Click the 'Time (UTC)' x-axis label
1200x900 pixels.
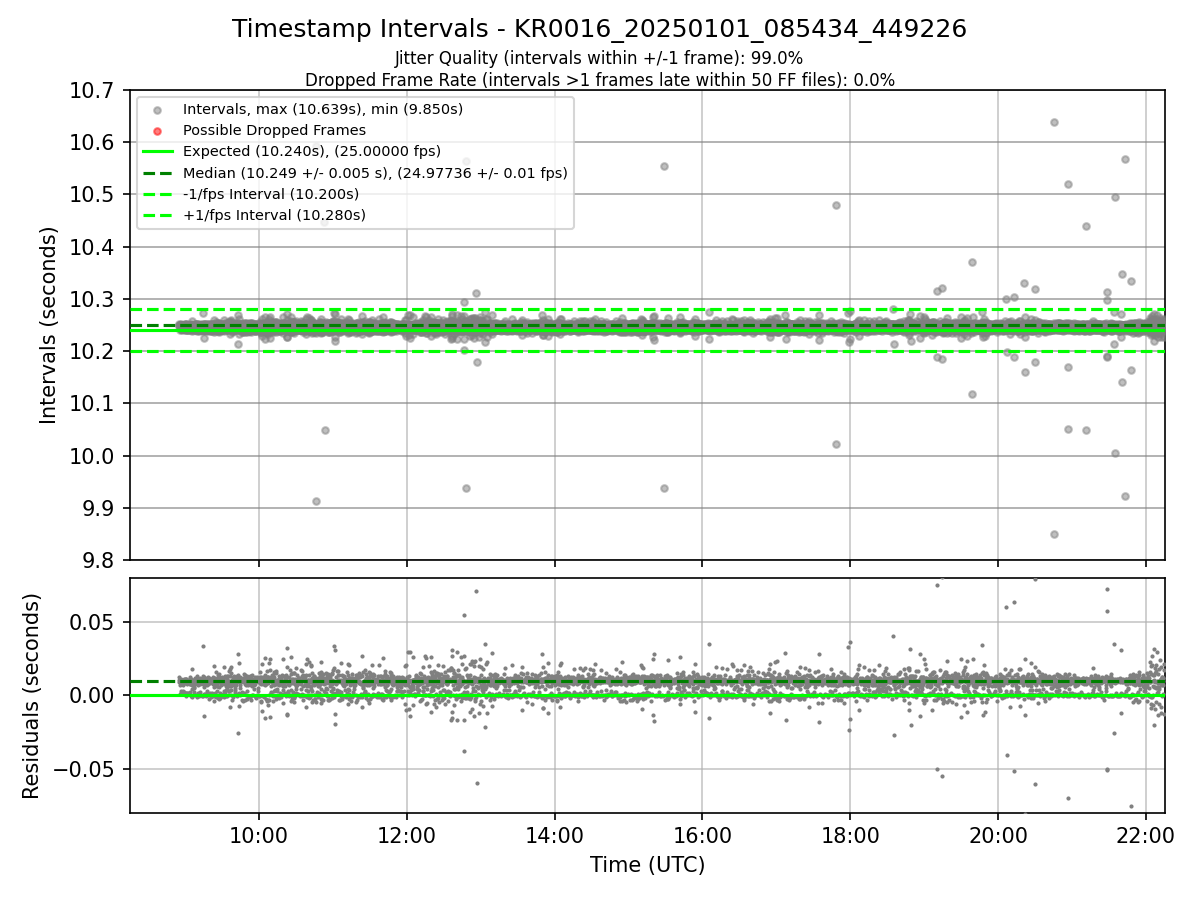[x=647, y=865]
